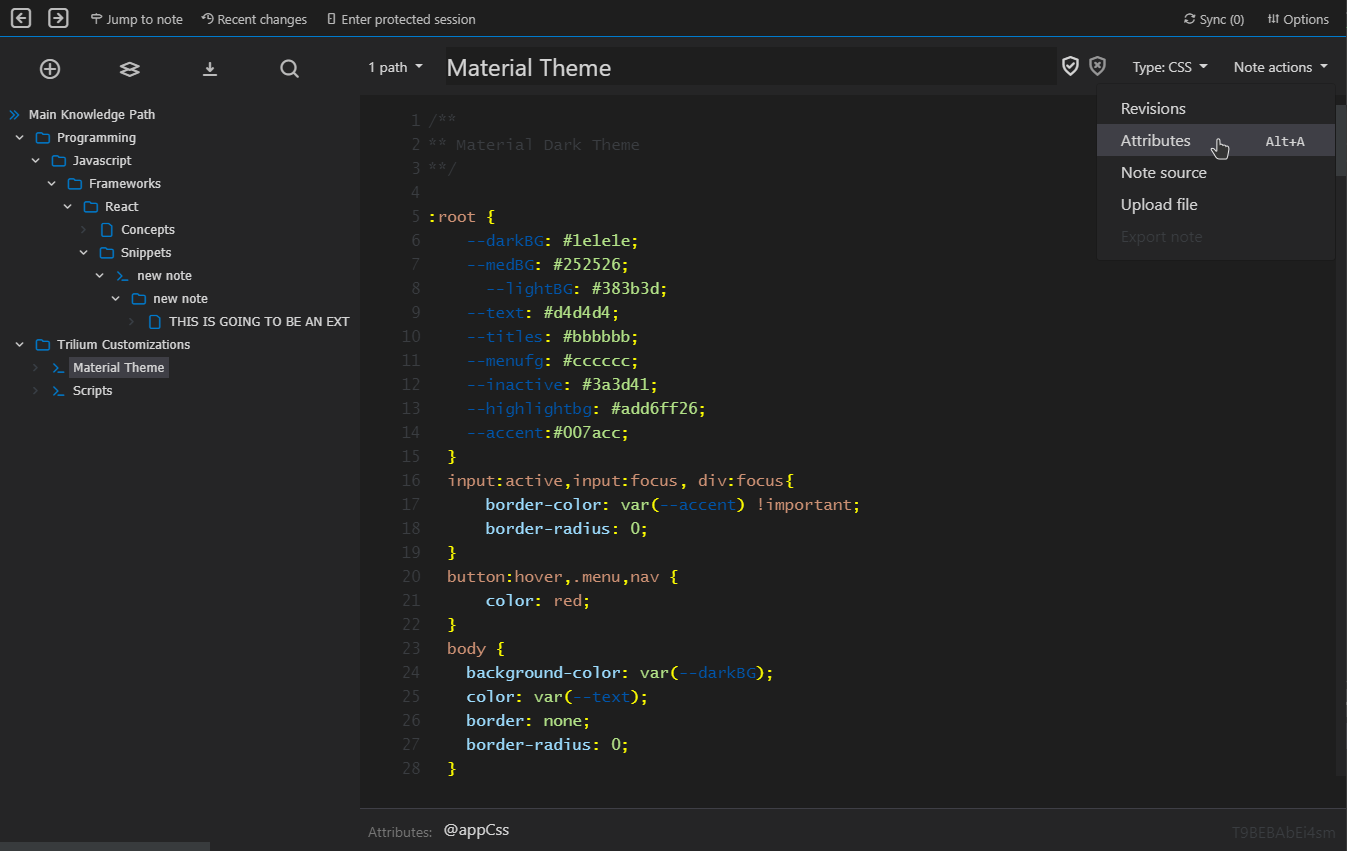Image resolution: width=1347 pixels, height=851 pixels.
Task: Collapse the Frameworks folder
Action: pos(52,184)
